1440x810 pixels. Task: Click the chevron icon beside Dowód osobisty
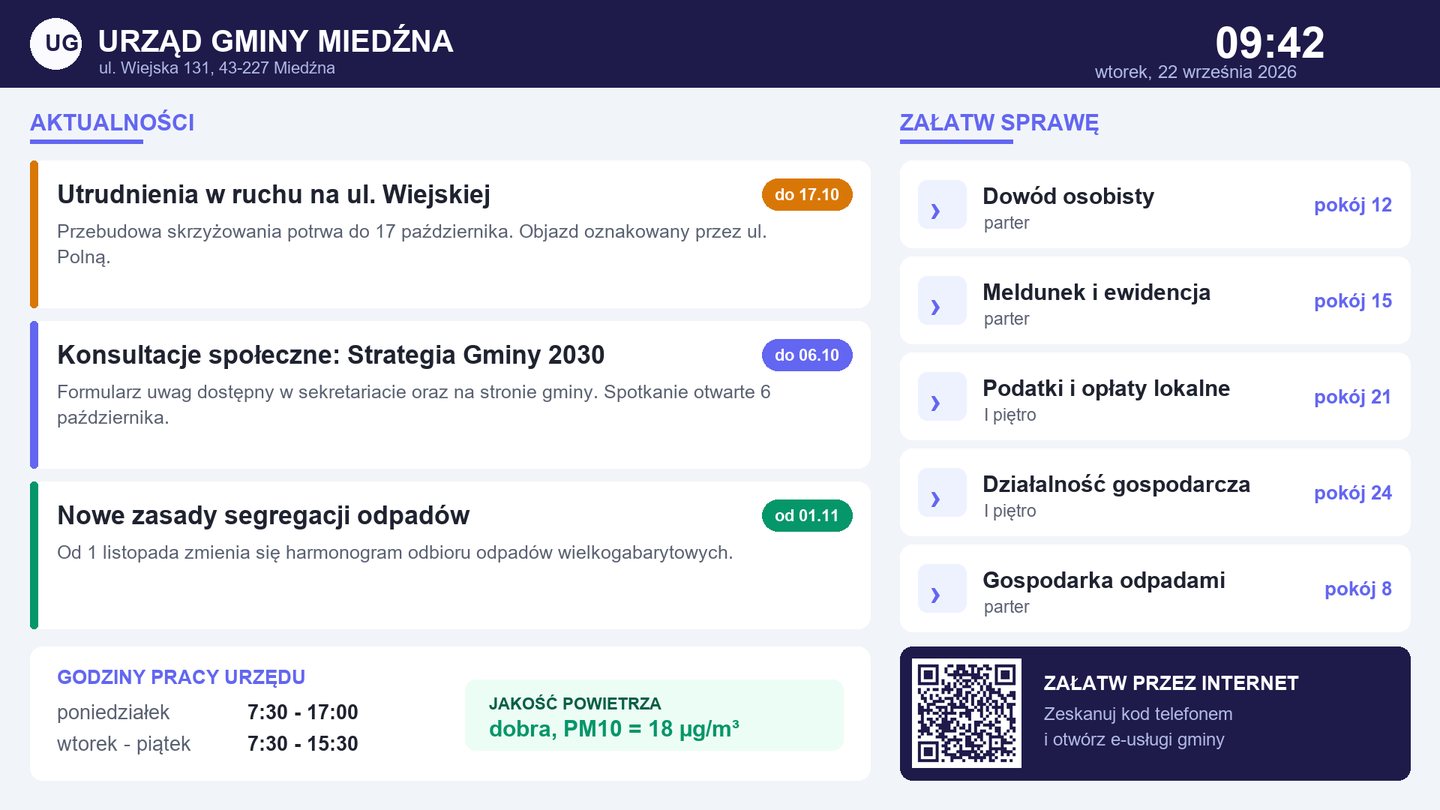[x=942, y=205]
